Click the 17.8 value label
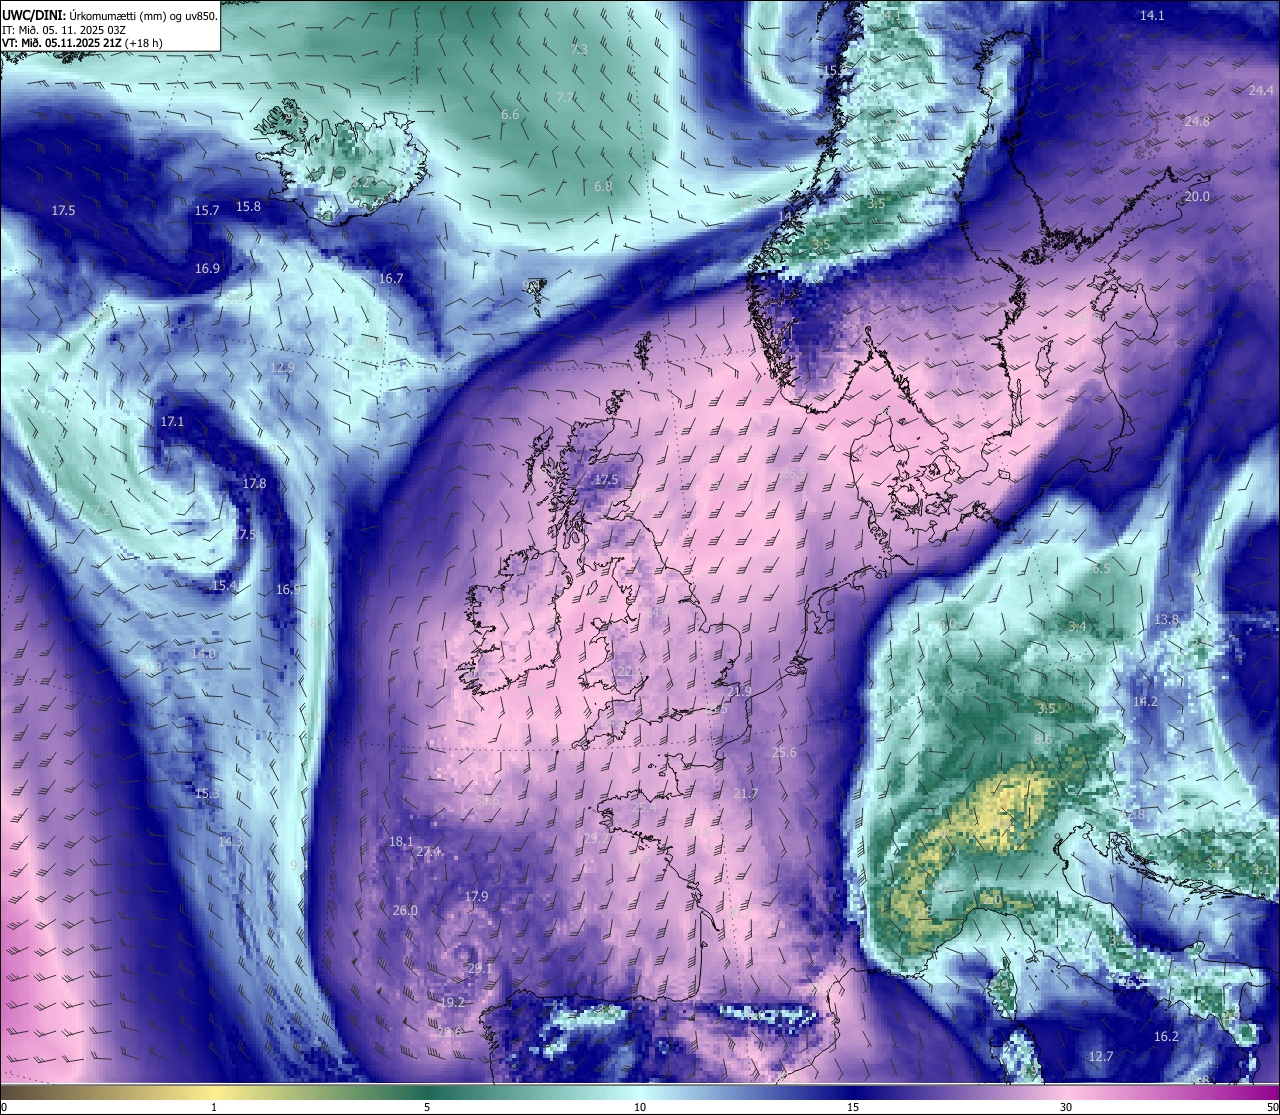This screenshot has height=1115, width=1280. (254, 483)
